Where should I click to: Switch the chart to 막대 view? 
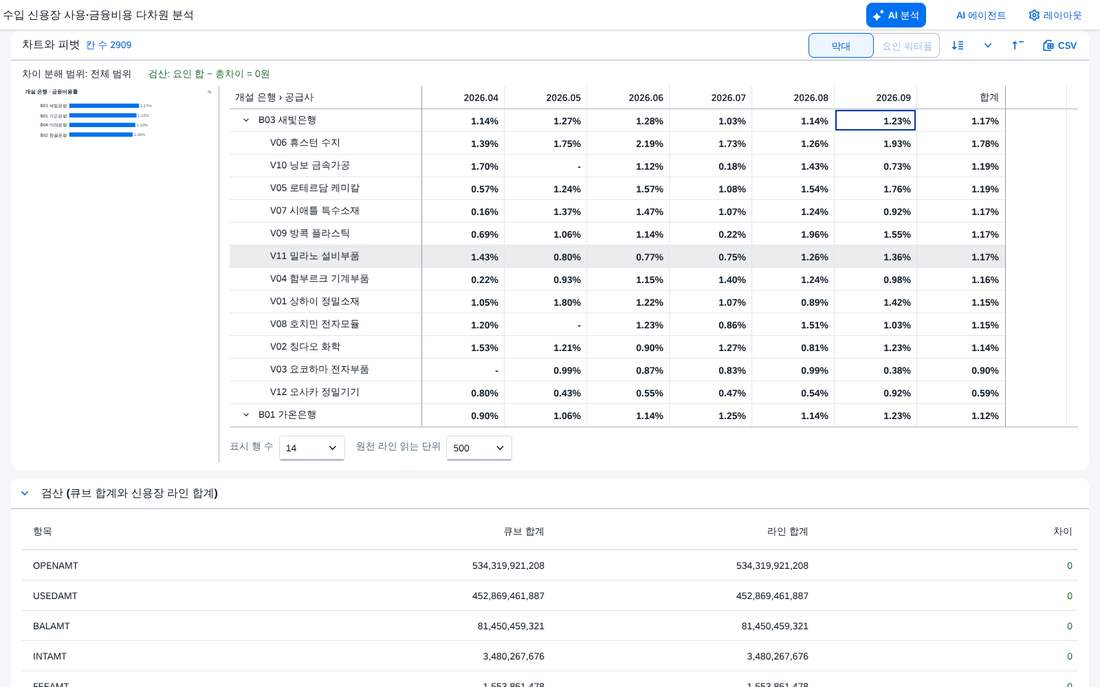[x=840, y=46]
